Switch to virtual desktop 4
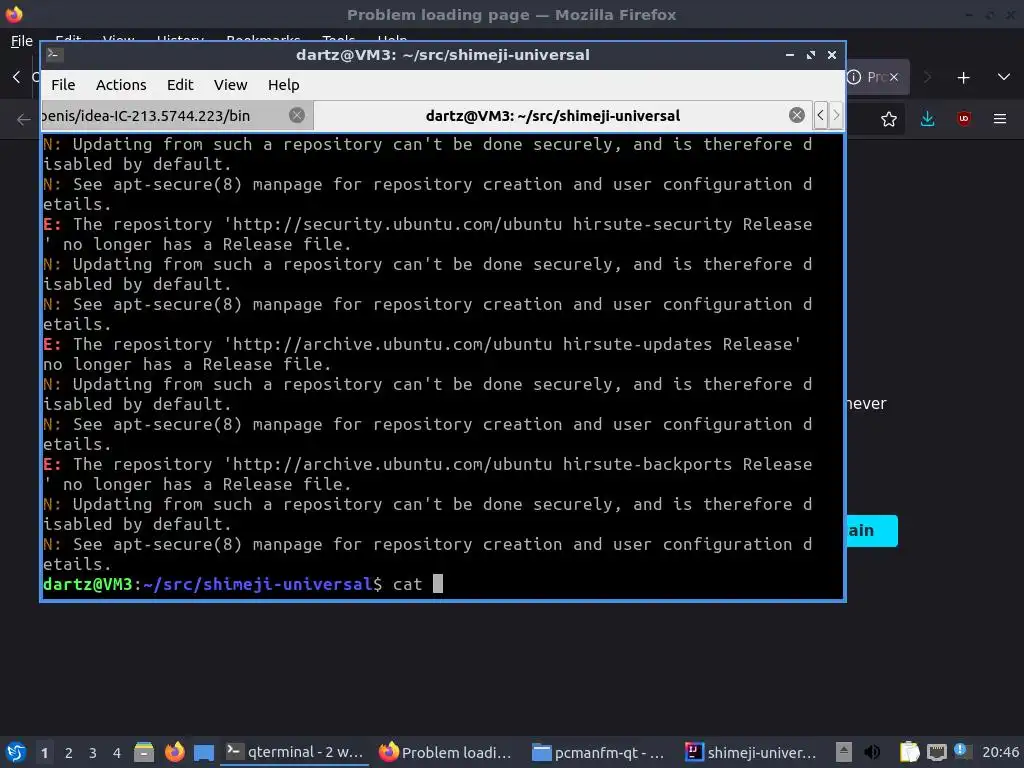This screenshot has height=768, width=1024. point(117,753)
